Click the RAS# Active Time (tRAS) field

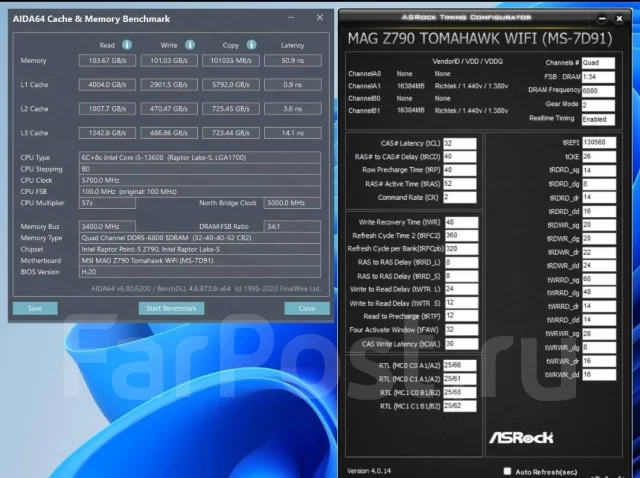pyautogui.click(x=460, y=184)
